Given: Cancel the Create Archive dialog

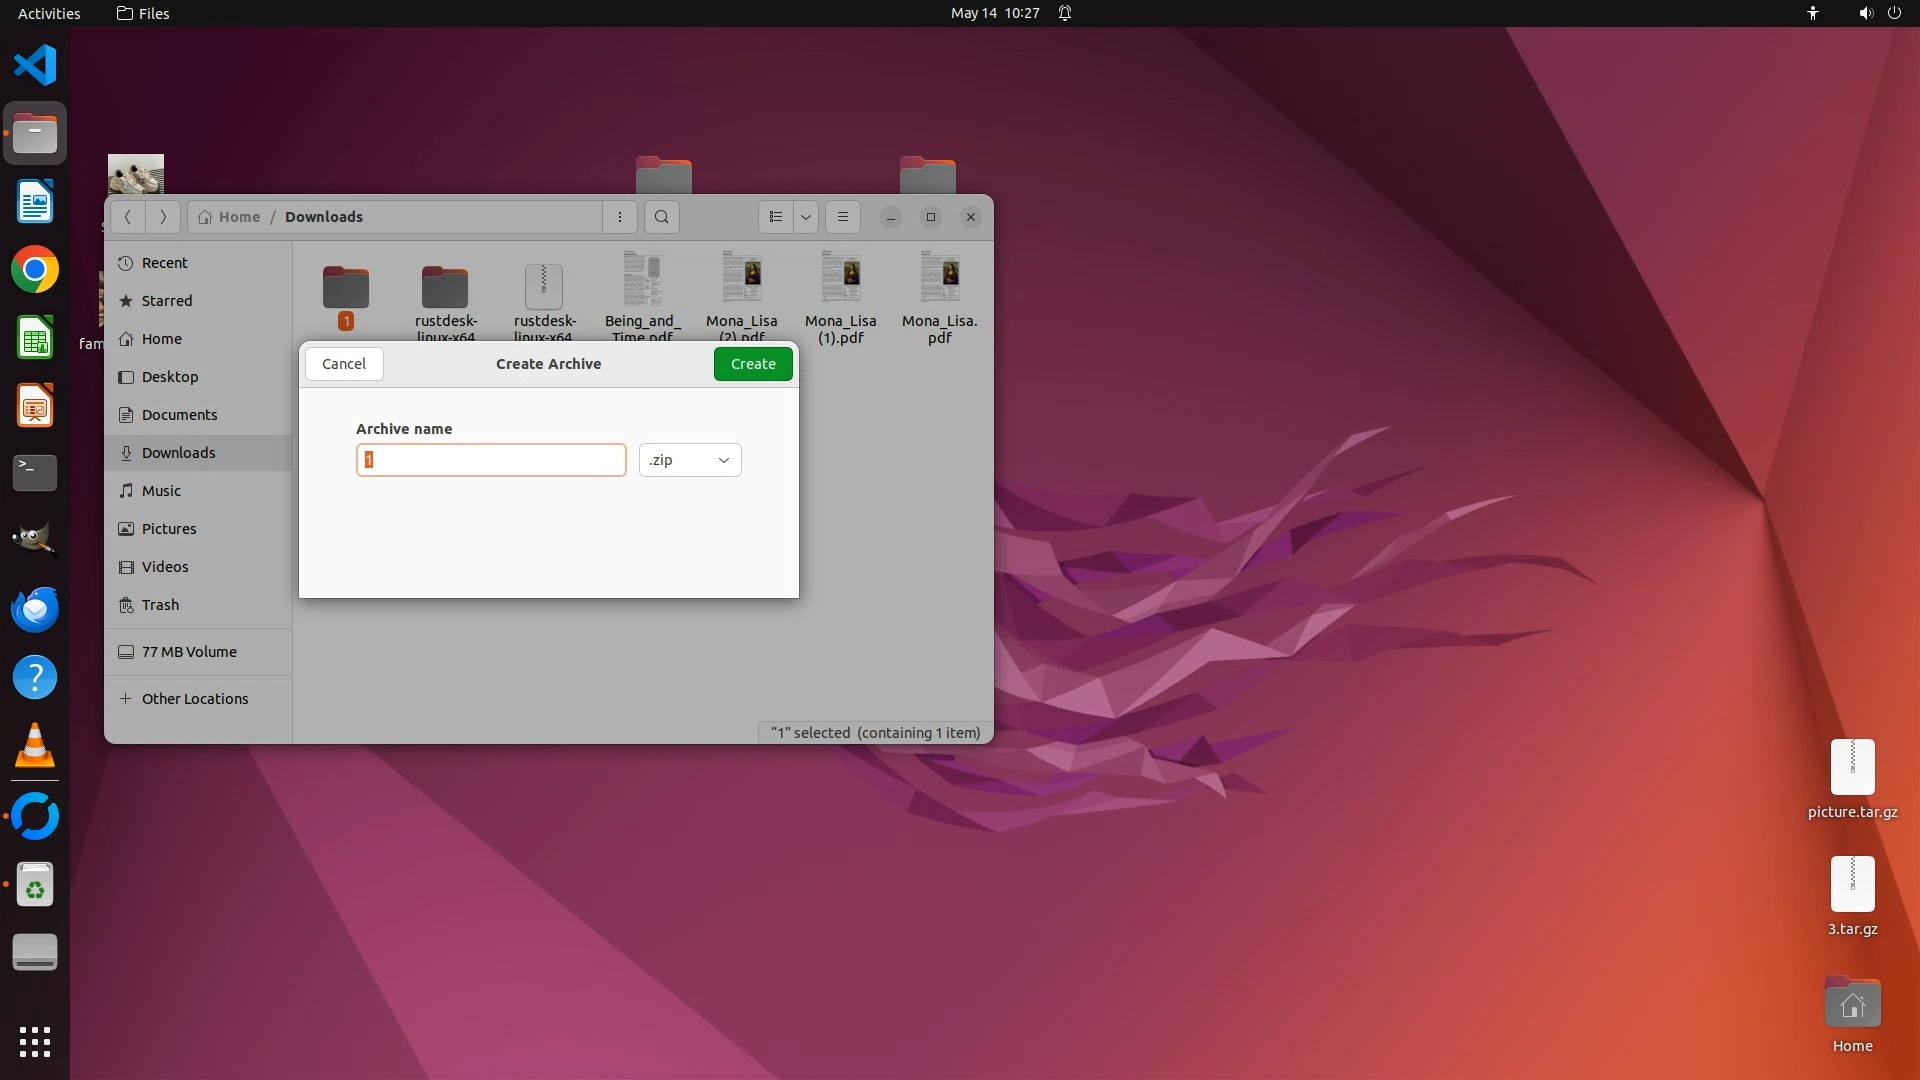Looking at the screenshot, I should pos(344,364).
